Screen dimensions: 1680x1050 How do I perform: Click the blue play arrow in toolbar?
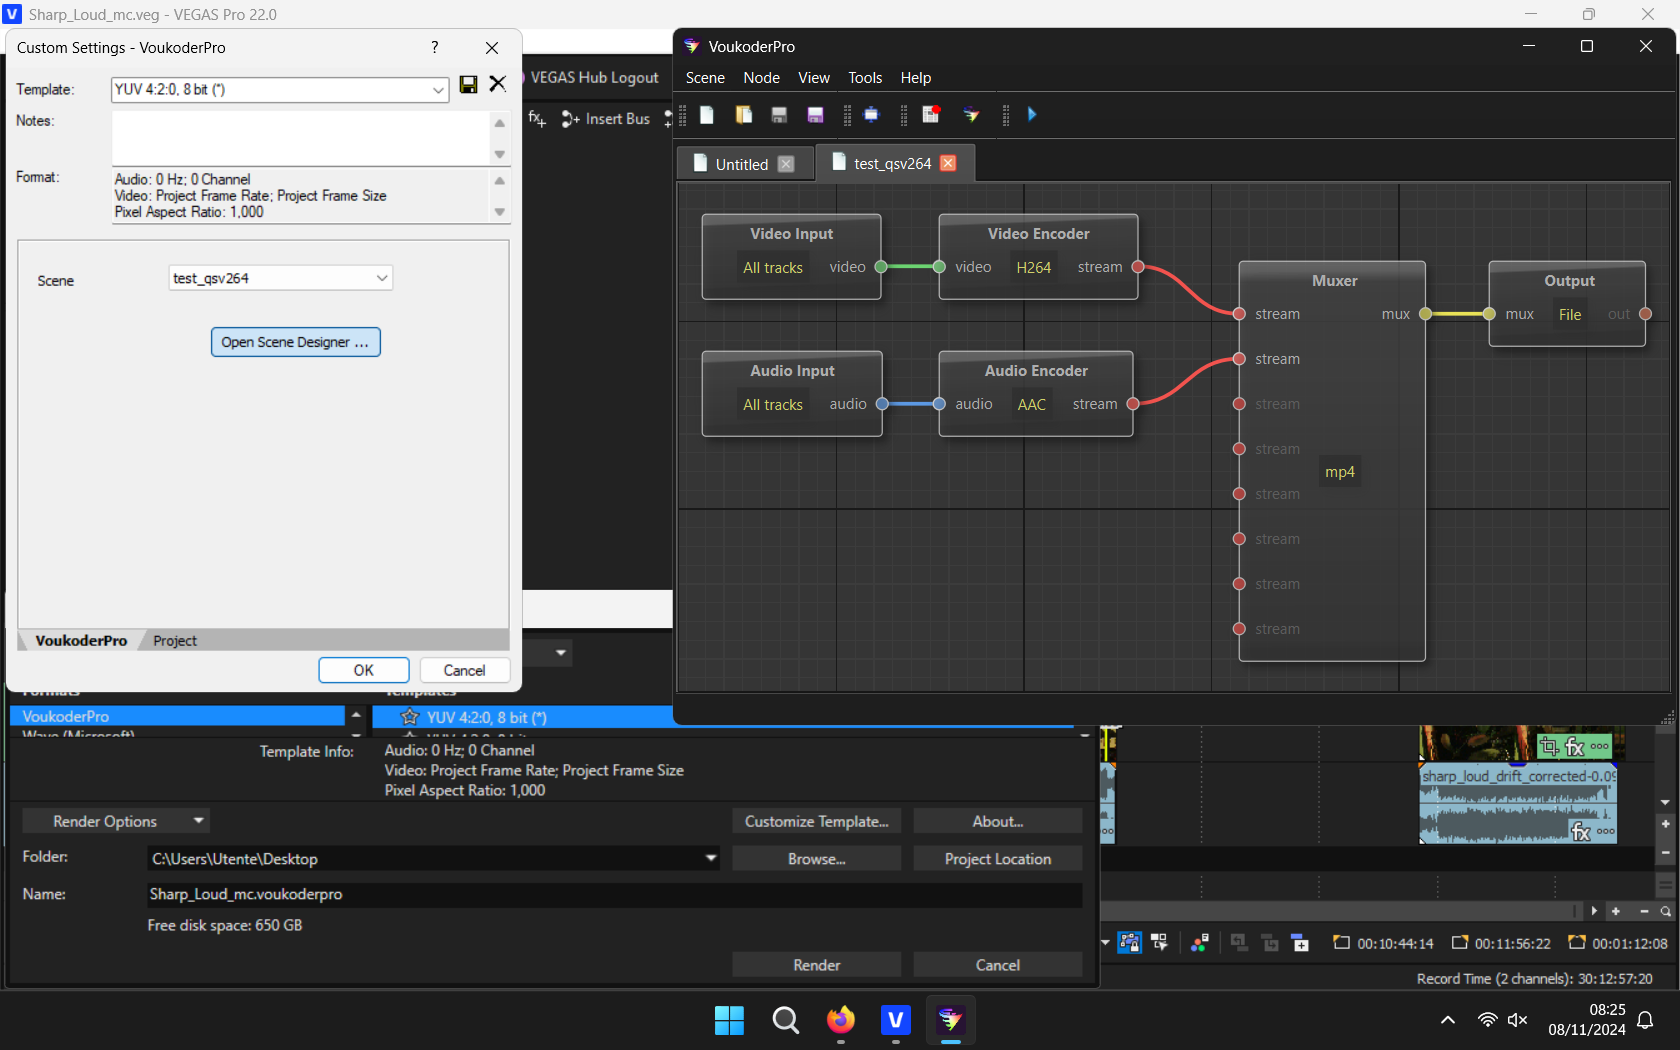(x=1032, y=115)
